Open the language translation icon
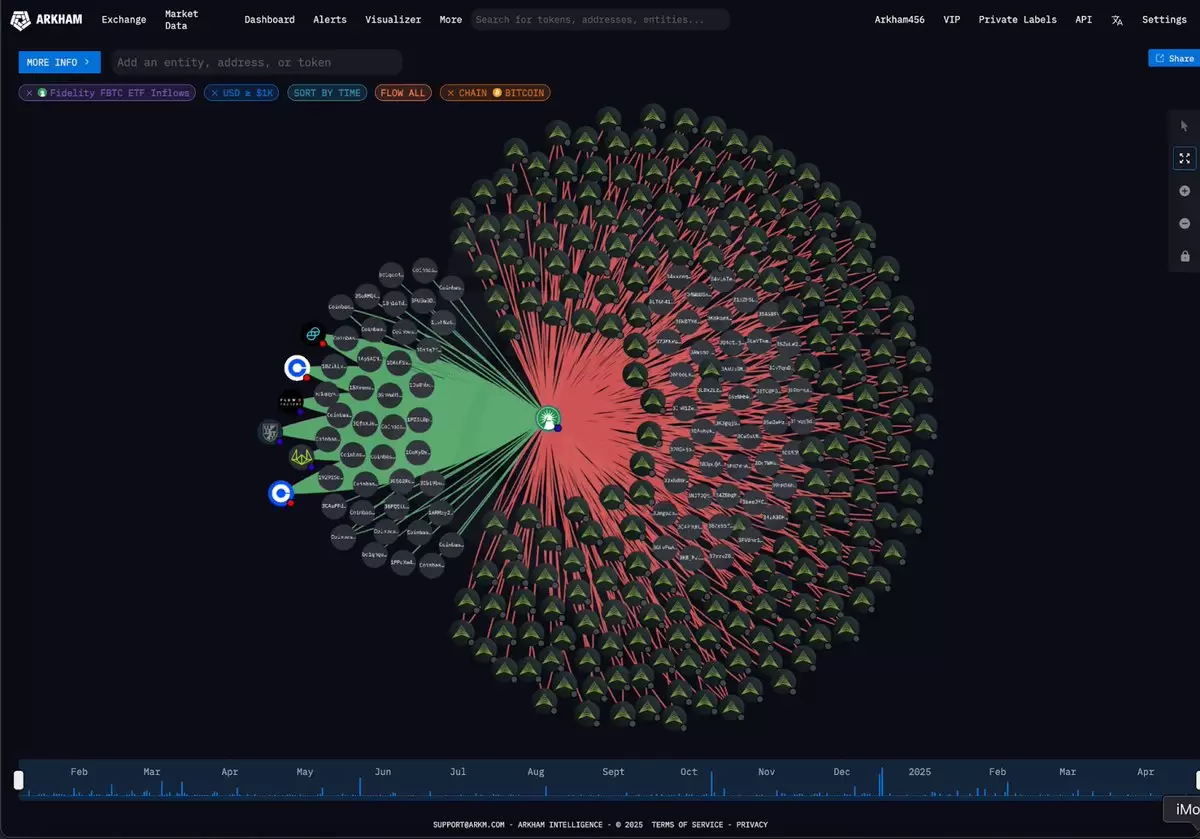1200x839 pixels. pyautogui.click(x=1117, y=20)
